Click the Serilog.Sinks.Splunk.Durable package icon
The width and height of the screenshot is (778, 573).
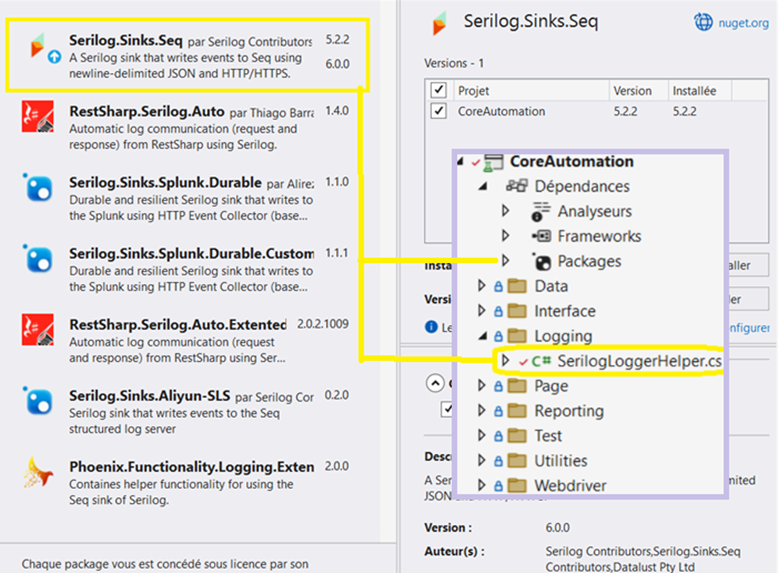(38, 189)
